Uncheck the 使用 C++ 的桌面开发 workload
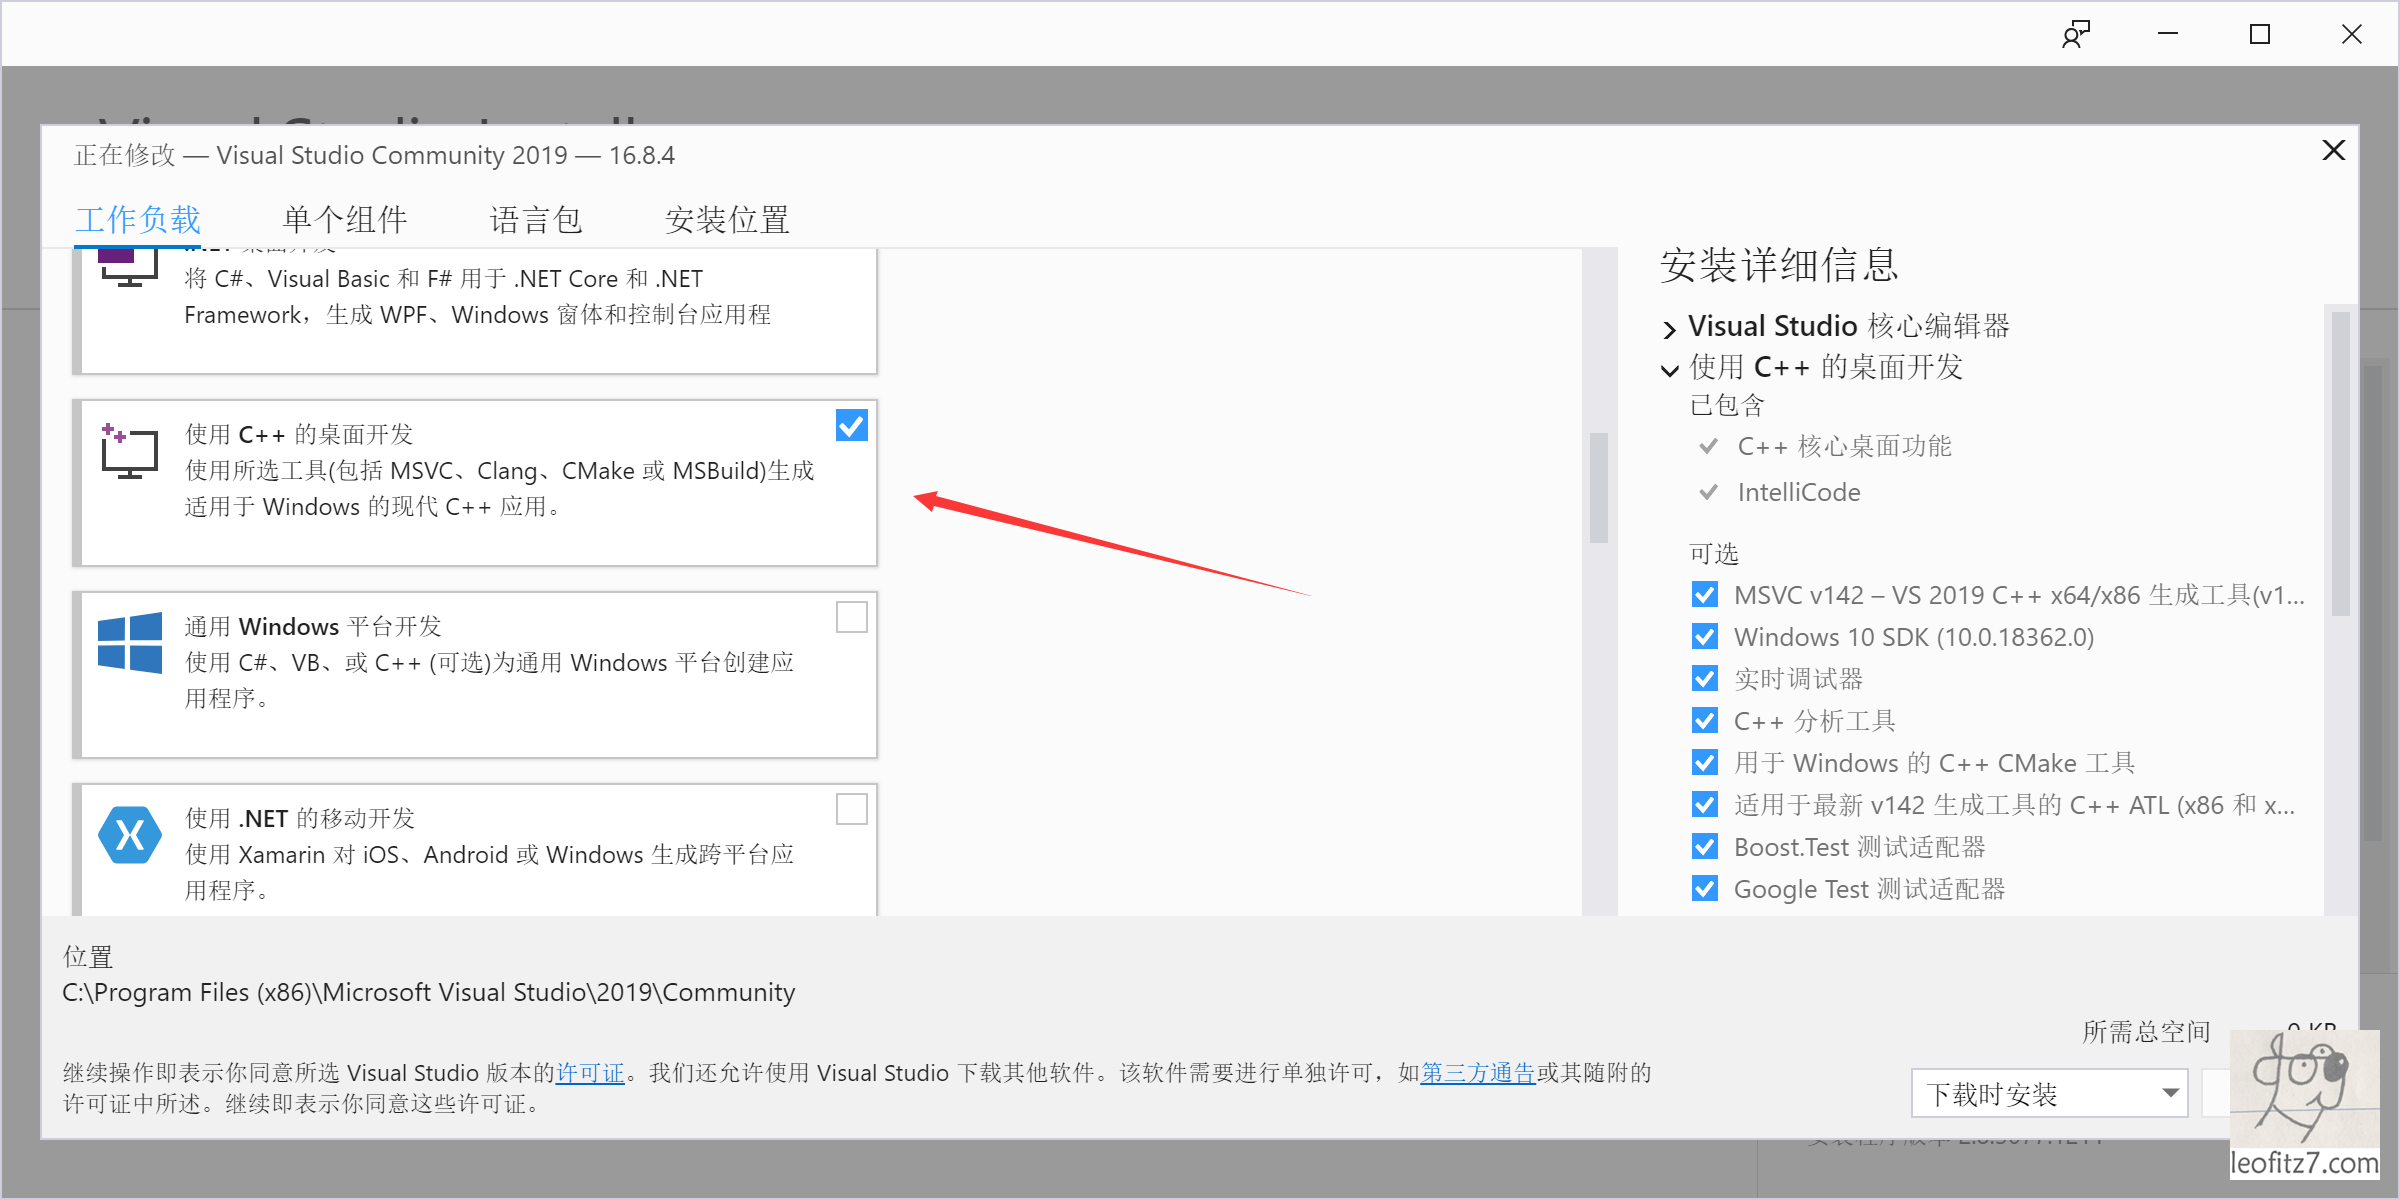 pos(851,426)
